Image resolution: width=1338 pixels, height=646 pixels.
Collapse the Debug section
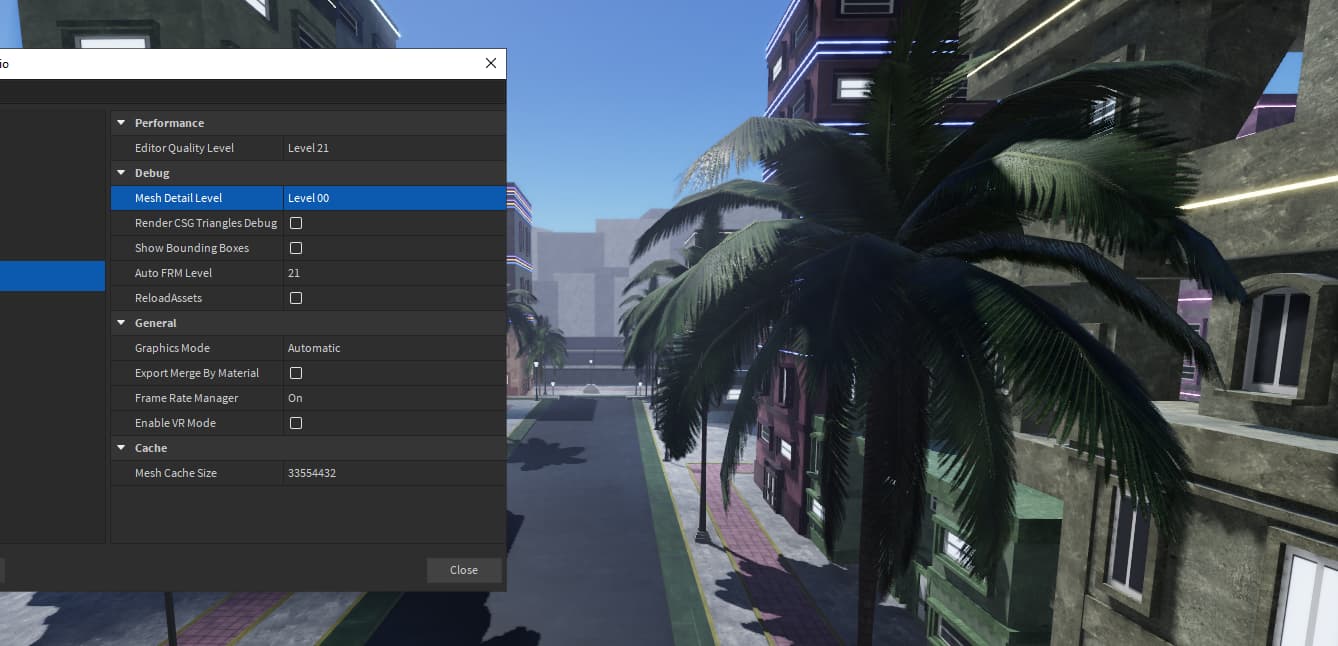[121, 172]
